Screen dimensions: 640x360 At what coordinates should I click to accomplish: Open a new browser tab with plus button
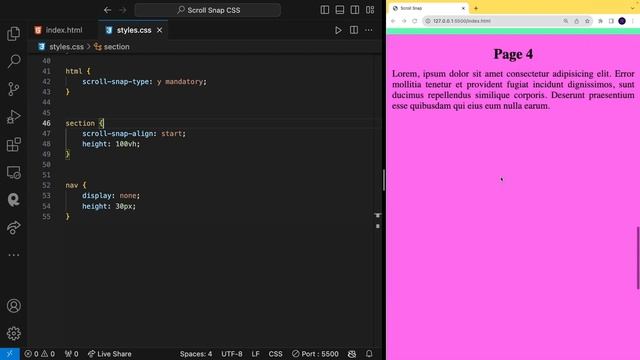coord(476,8)
